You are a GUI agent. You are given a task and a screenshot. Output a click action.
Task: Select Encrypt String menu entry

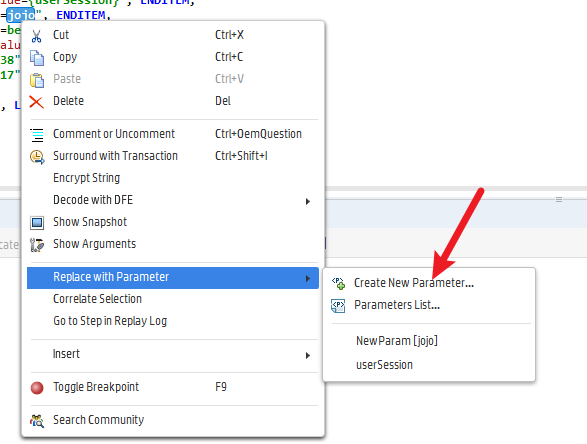click(x=173, y=178)
